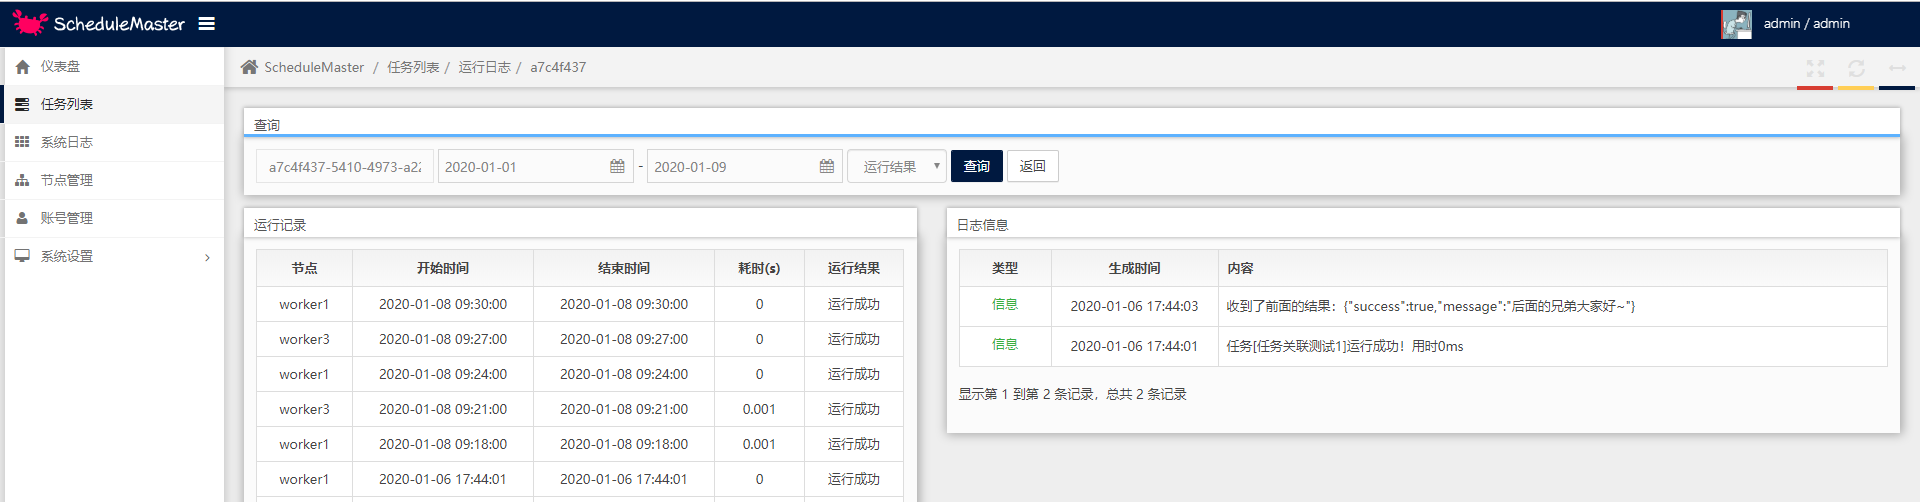The height and width of the screenshot is (502, 1920).
Task: Open the calendar icon for start date
Action: tap(617, 167)
